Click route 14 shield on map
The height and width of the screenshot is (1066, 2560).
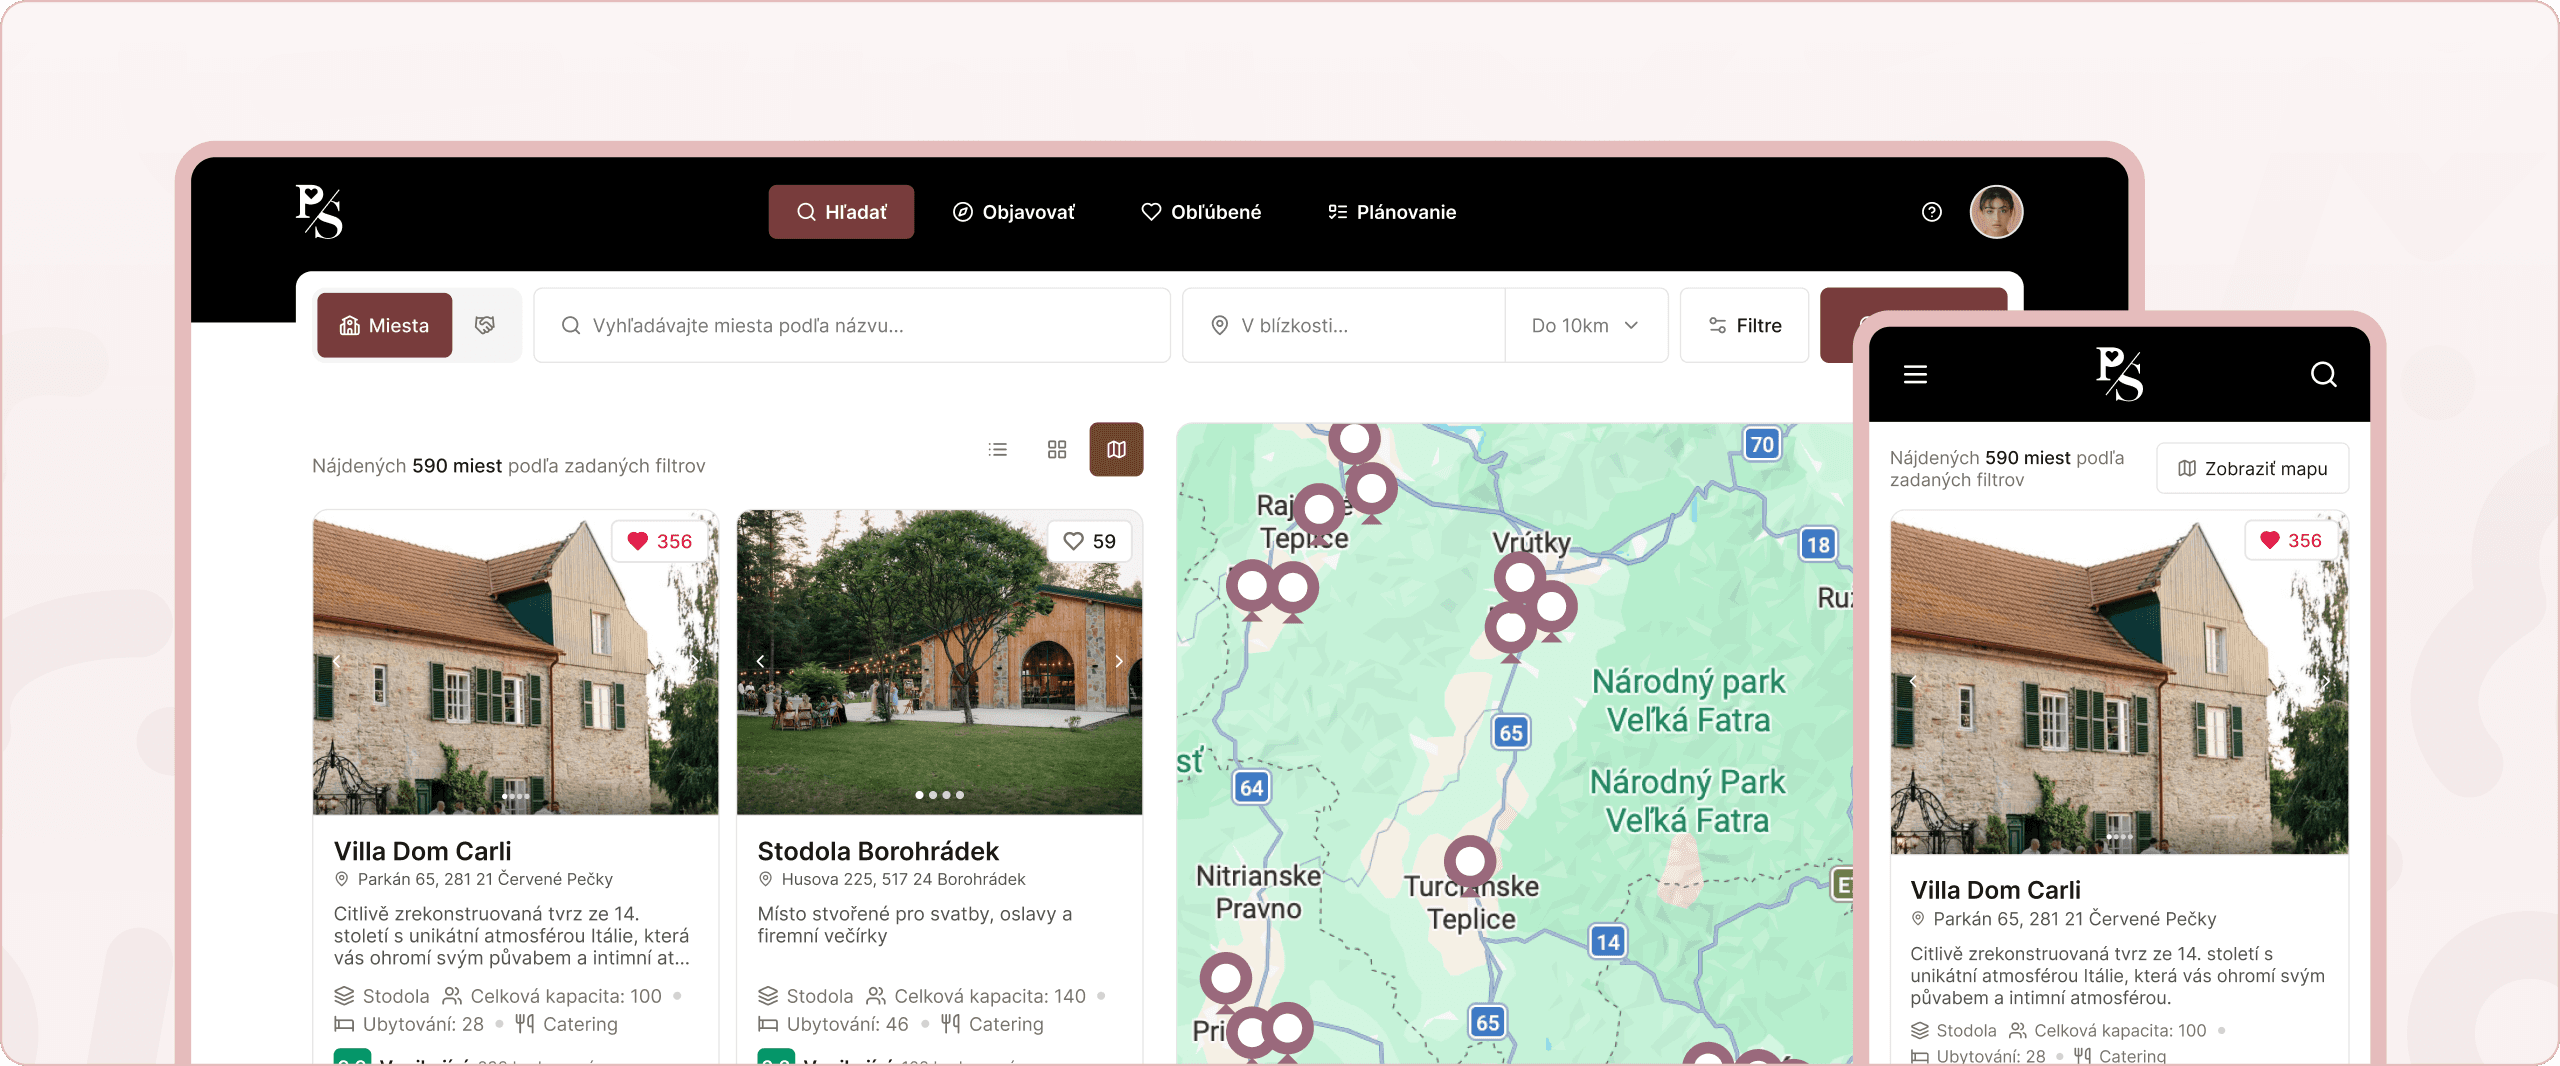(x=1607, y=941)
